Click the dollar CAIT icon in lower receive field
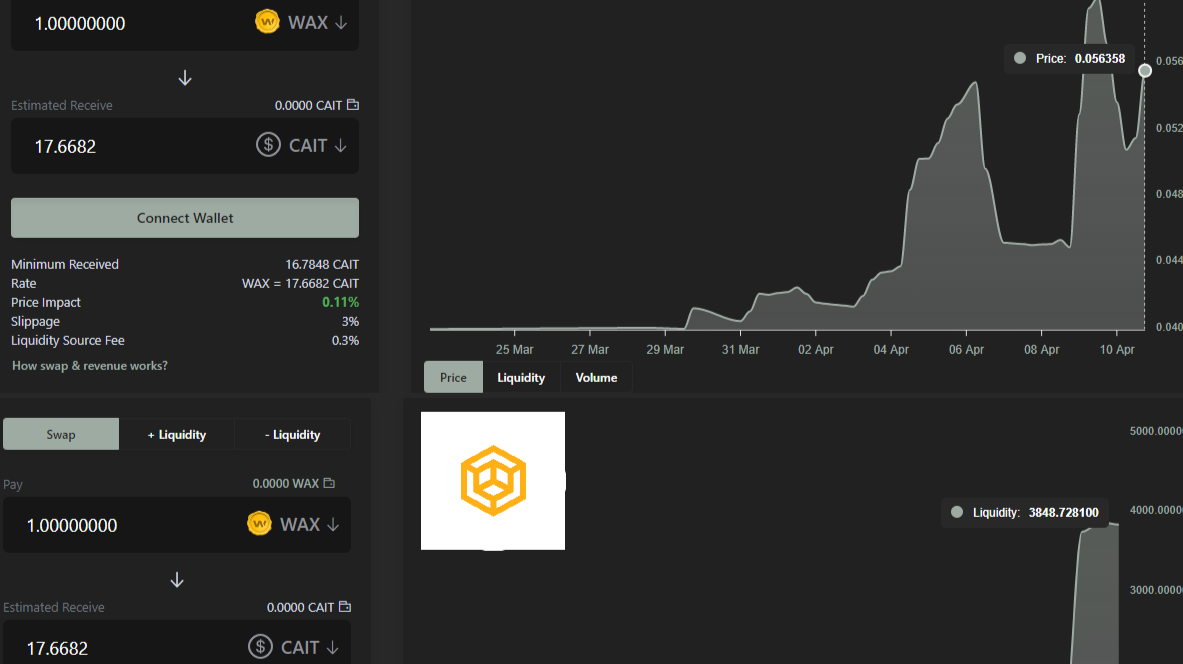 tap(260, 647)
